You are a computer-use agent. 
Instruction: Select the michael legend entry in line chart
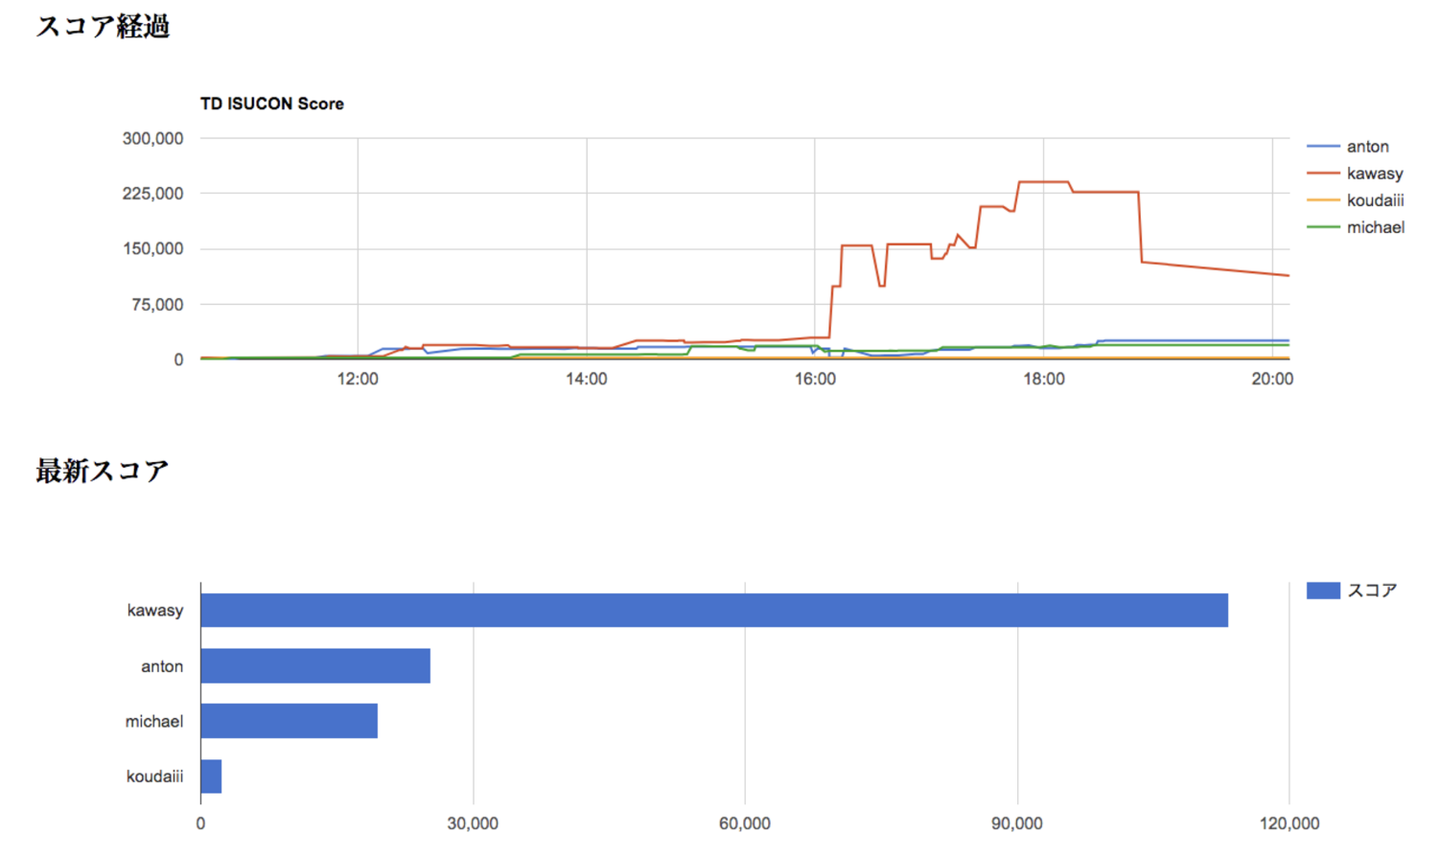point(1375,228)
